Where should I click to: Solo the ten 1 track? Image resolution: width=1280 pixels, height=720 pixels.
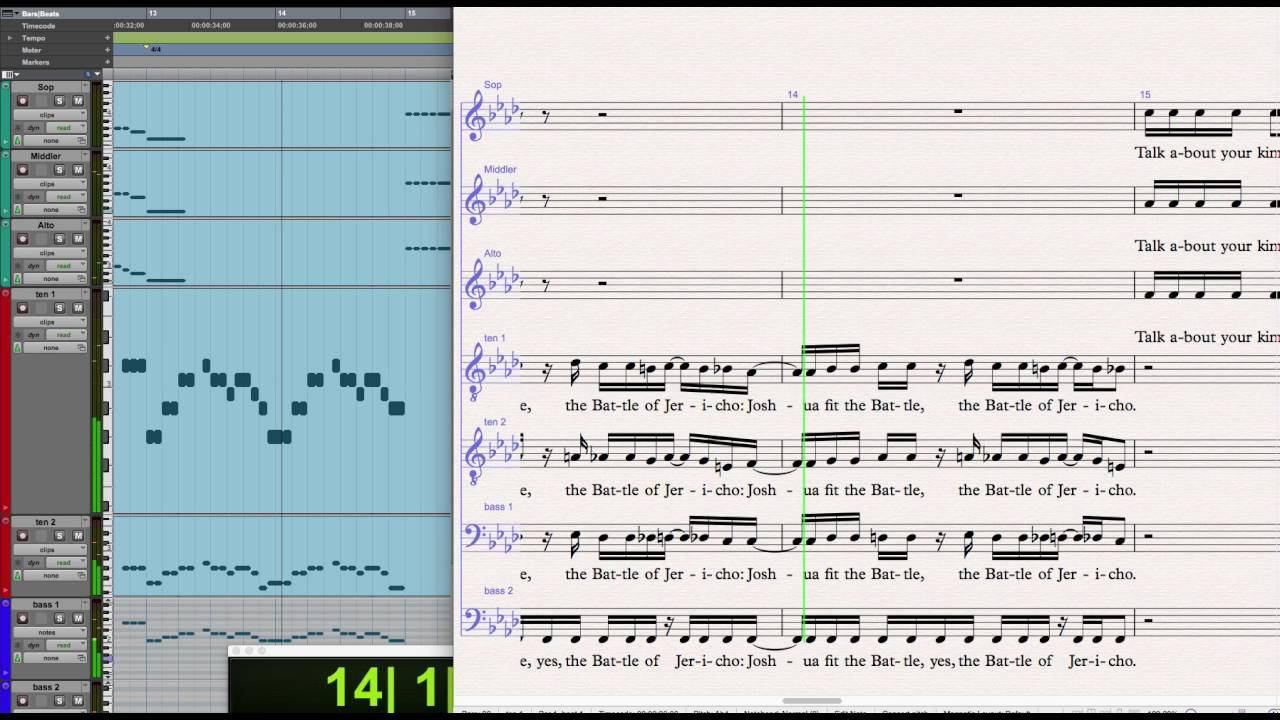[x=59, y=308]
